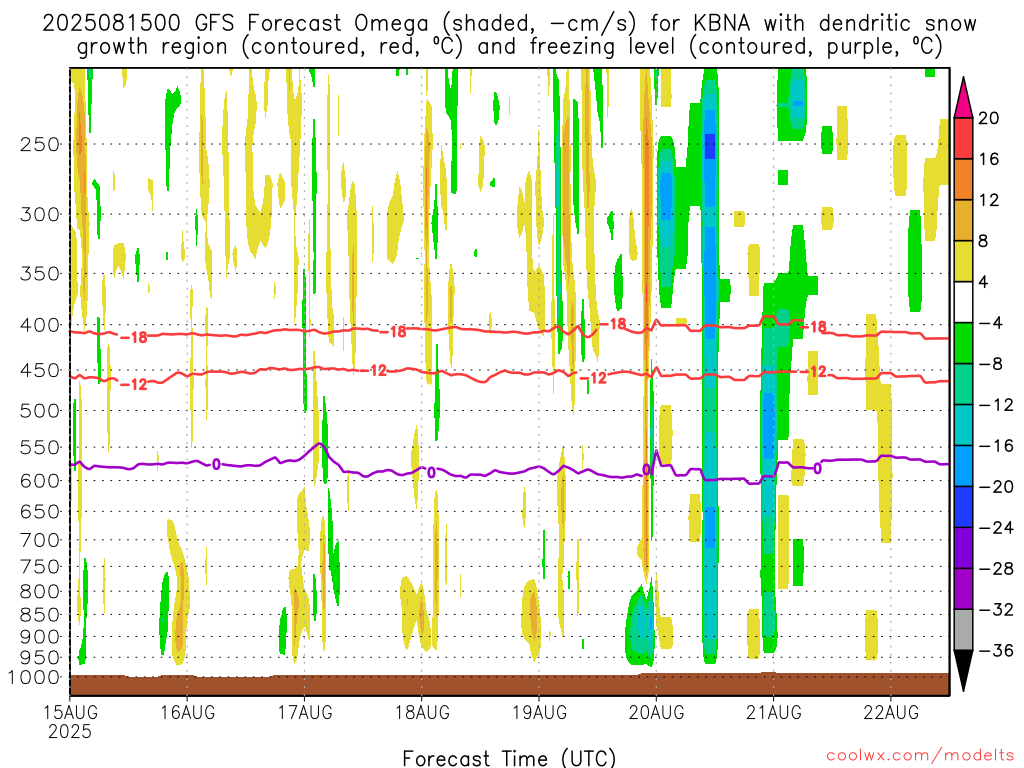Click the coolwx.com/modelts source link
Screen dimensions: 1024x768
(920, 756)
